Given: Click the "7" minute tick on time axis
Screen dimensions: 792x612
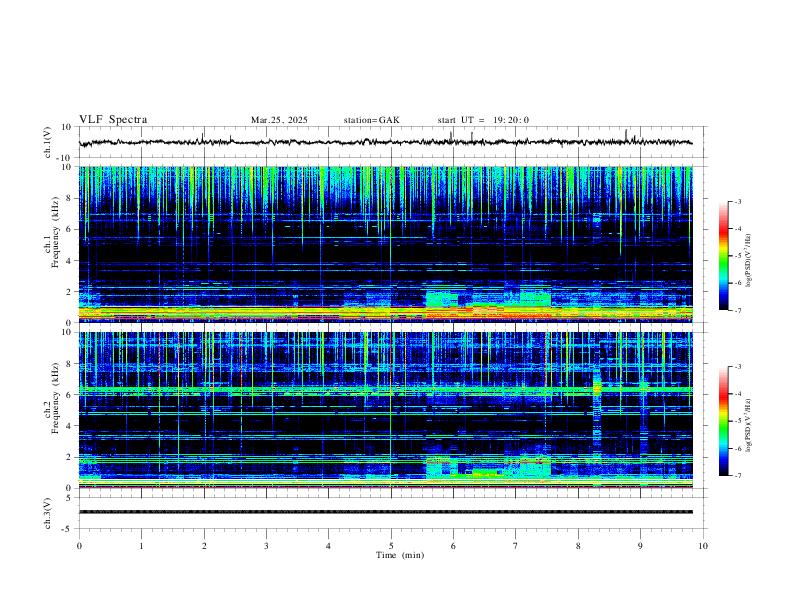Looking at the screenshot, I should (x=516, y=546).
